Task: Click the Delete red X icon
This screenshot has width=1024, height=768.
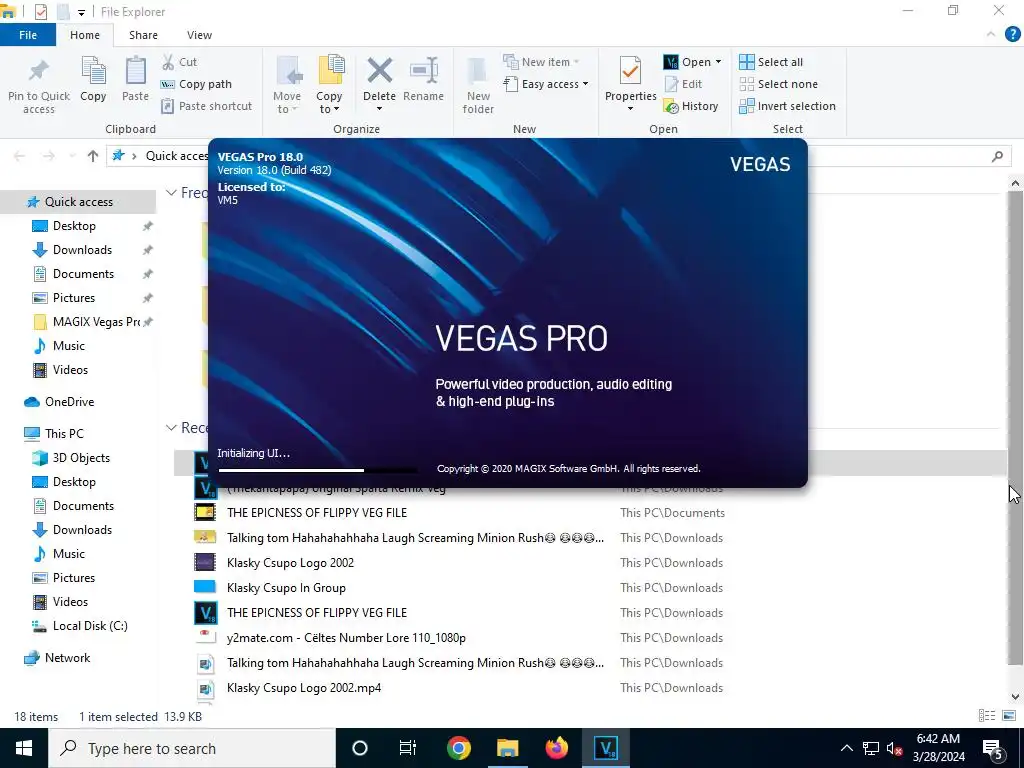Action: 379,71
